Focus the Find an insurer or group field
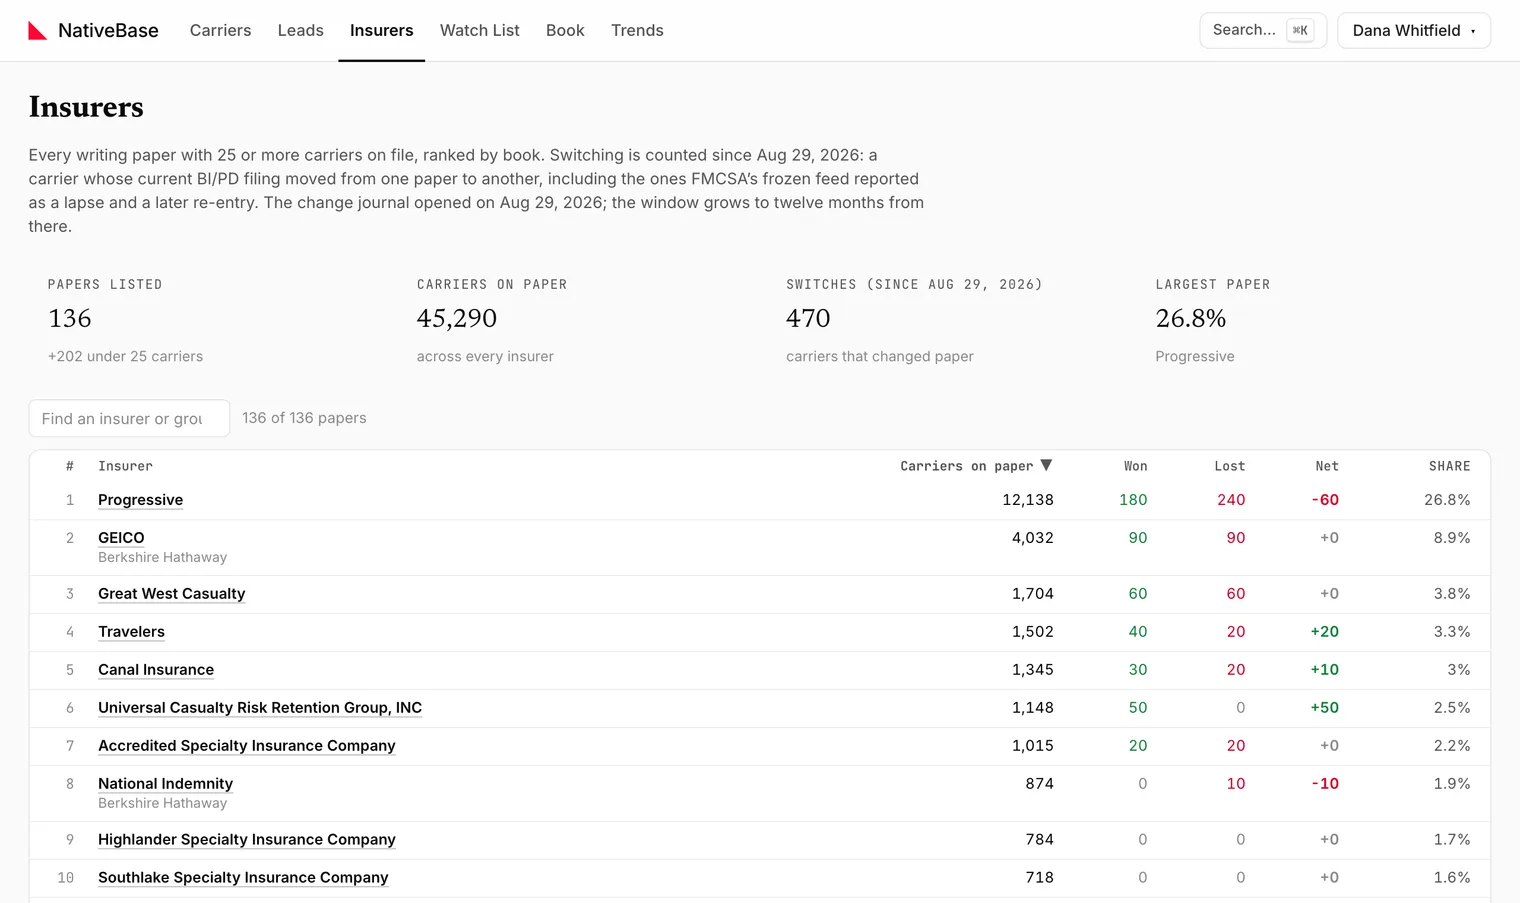This screenshot has height=903, width=1520. tap(129, 418)
